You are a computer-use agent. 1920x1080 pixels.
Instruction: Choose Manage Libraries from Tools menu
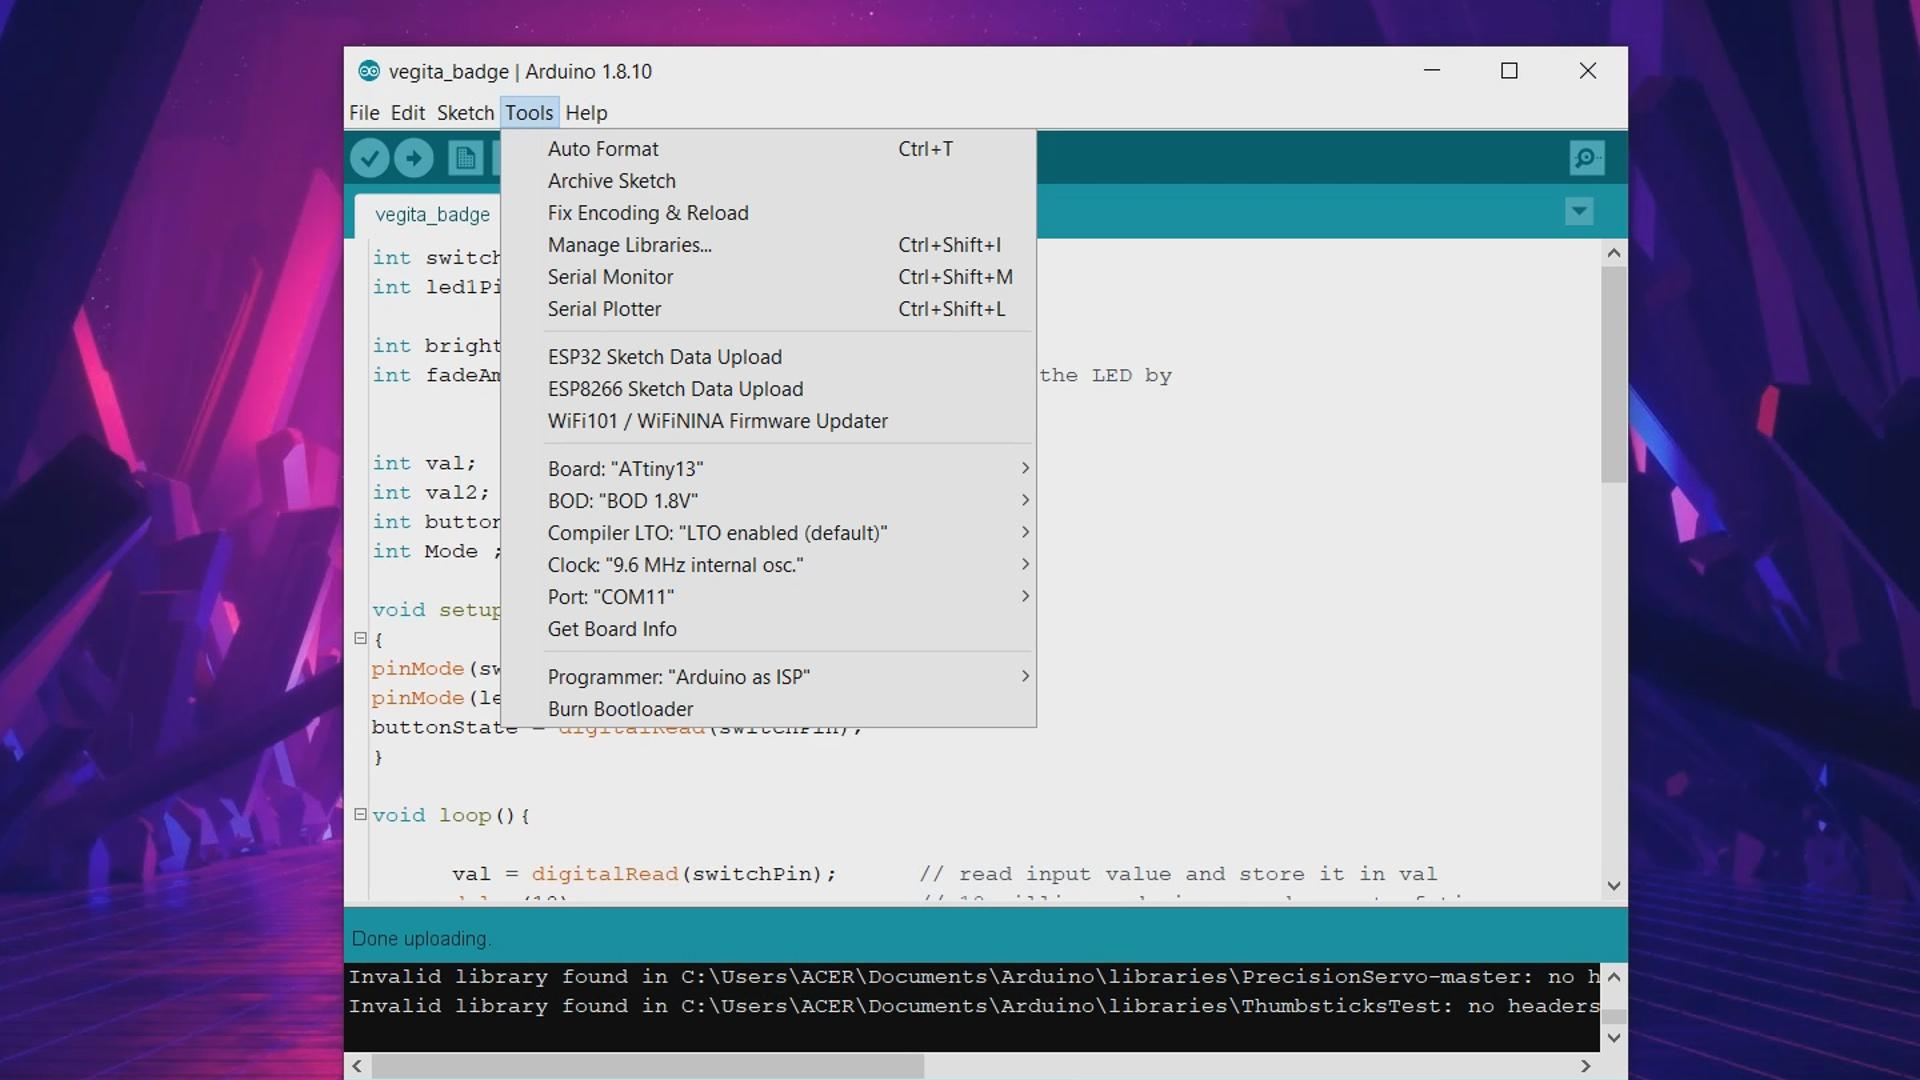coord(630,245)
